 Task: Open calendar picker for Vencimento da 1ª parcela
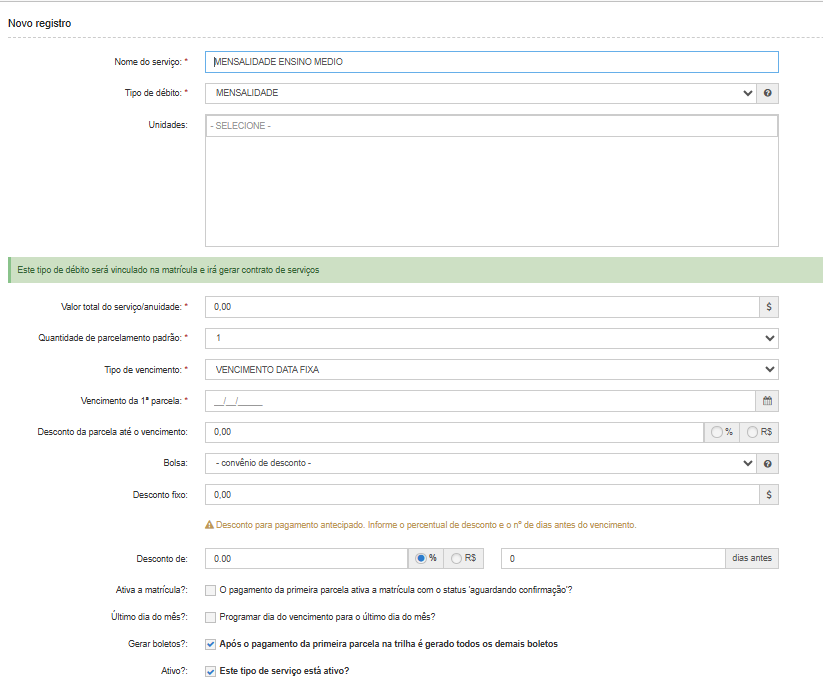[768, 401]
